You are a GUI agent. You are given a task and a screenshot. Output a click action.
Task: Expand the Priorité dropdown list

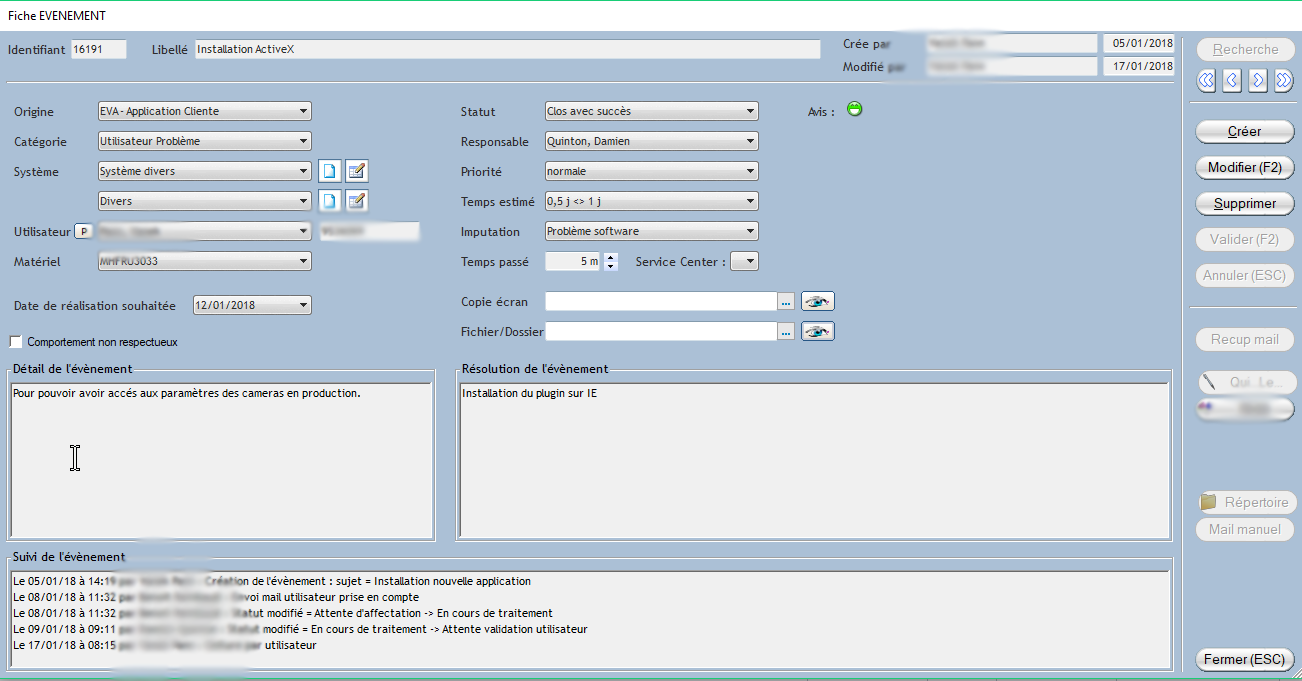pos(751,172)
